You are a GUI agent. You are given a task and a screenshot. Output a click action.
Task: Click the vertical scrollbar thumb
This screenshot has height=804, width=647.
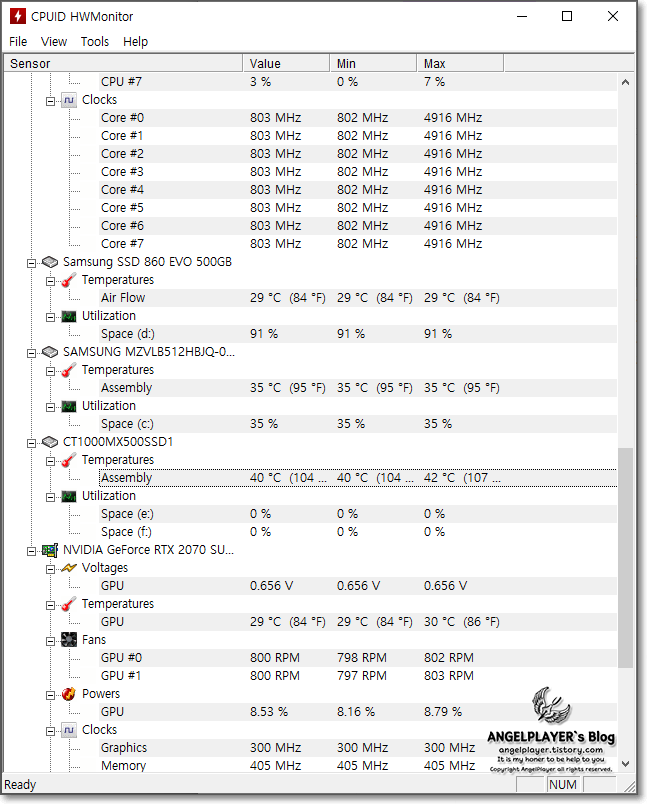tap(625, 558)
